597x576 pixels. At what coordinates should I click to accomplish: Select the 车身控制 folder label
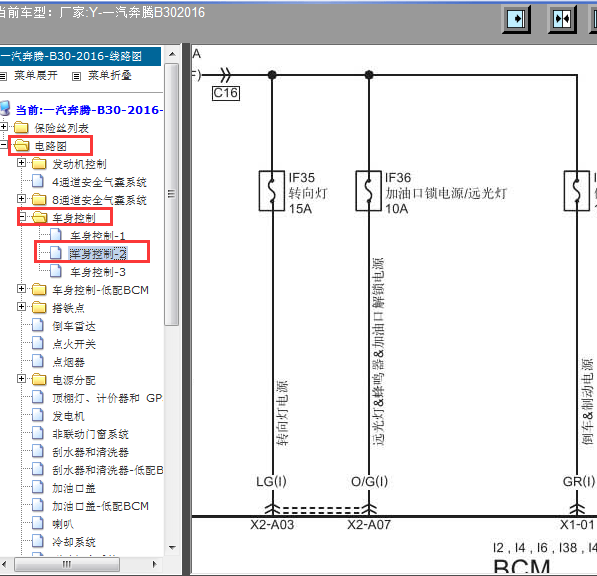coord(73,218)
